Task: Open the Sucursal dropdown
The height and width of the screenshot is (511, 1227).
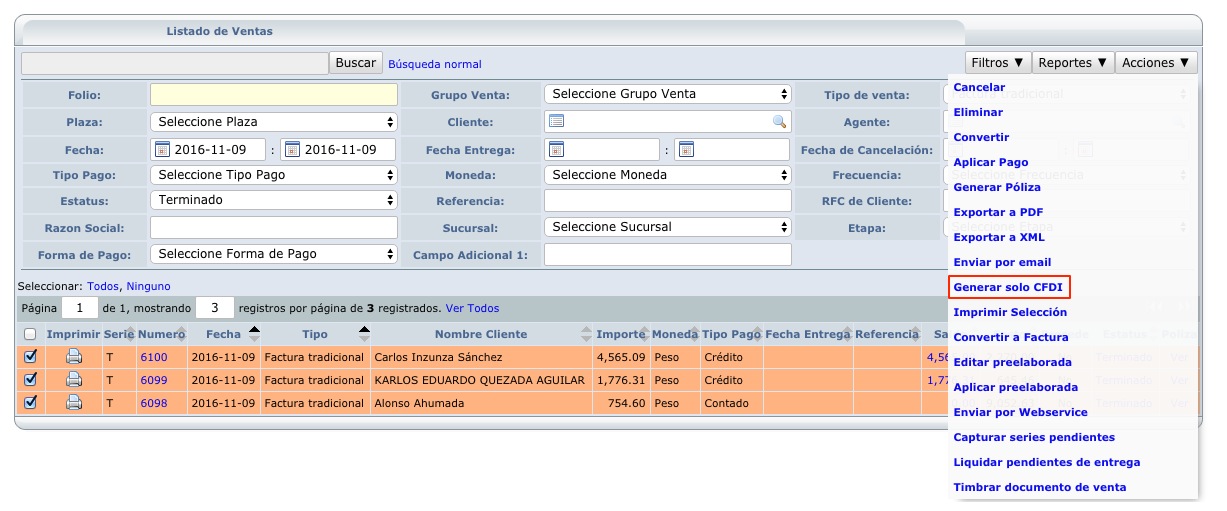Action: (x=668, y=227)
